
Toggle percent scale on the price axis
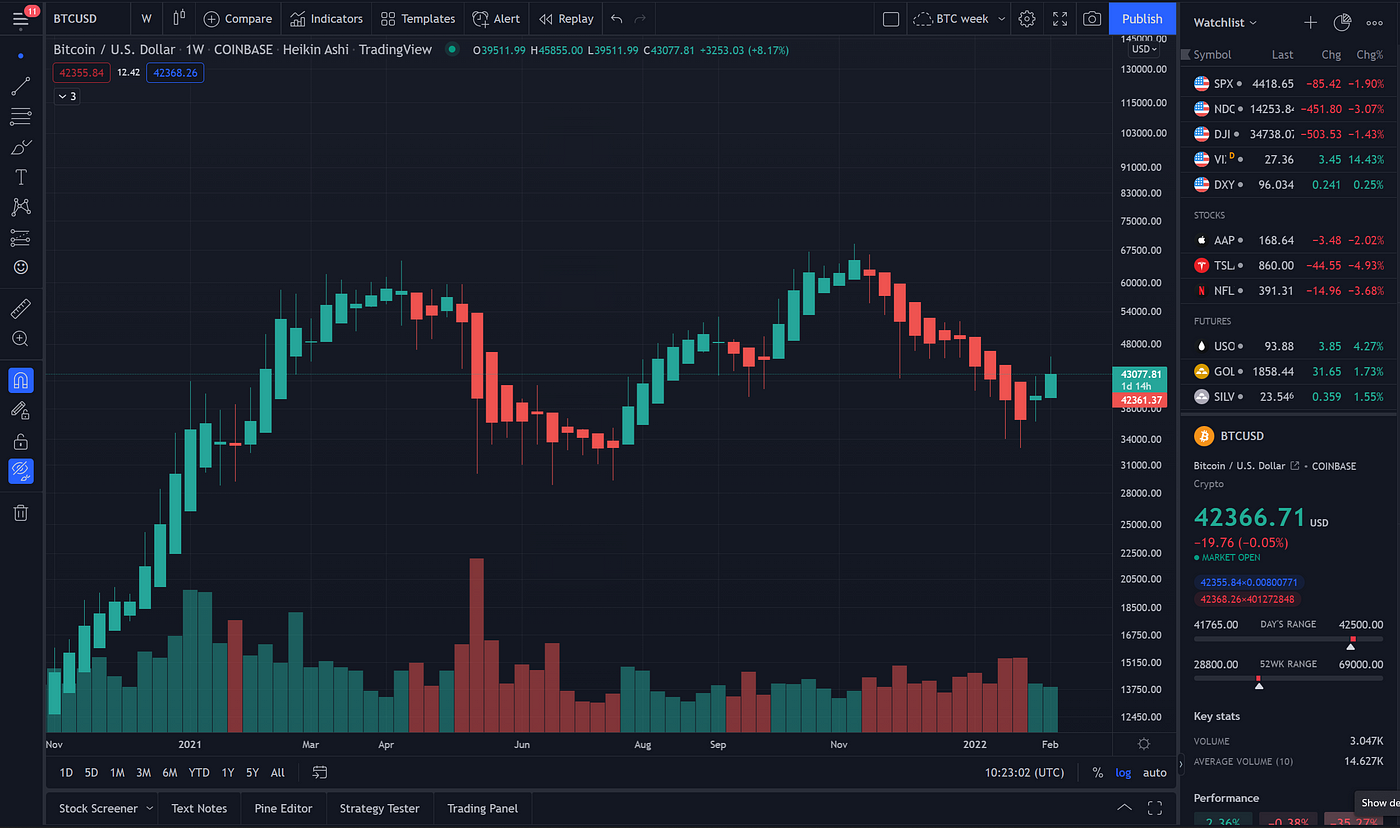point(1098,772)
